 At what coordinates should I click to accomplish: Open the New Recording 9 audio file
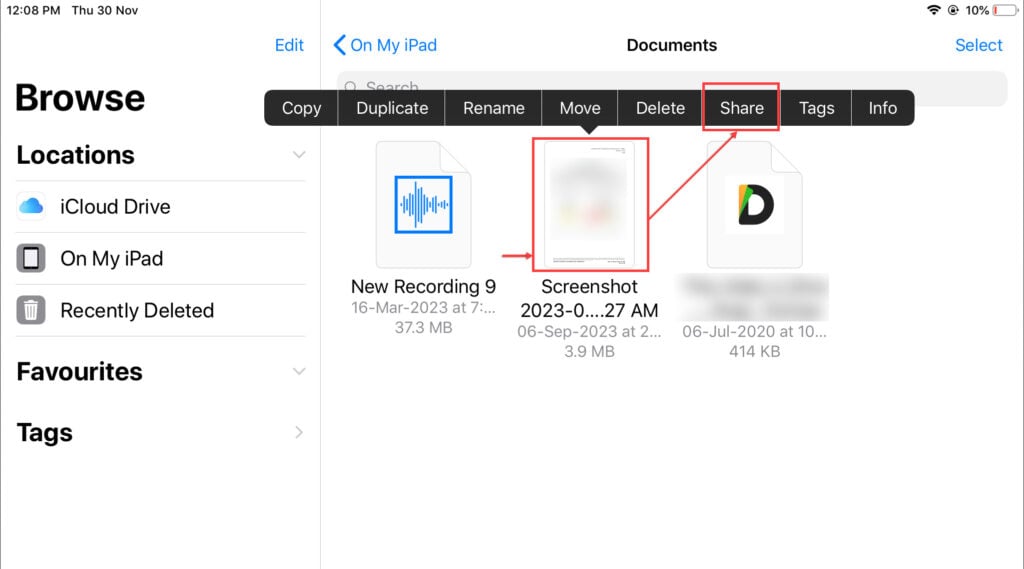pos(423,204)
